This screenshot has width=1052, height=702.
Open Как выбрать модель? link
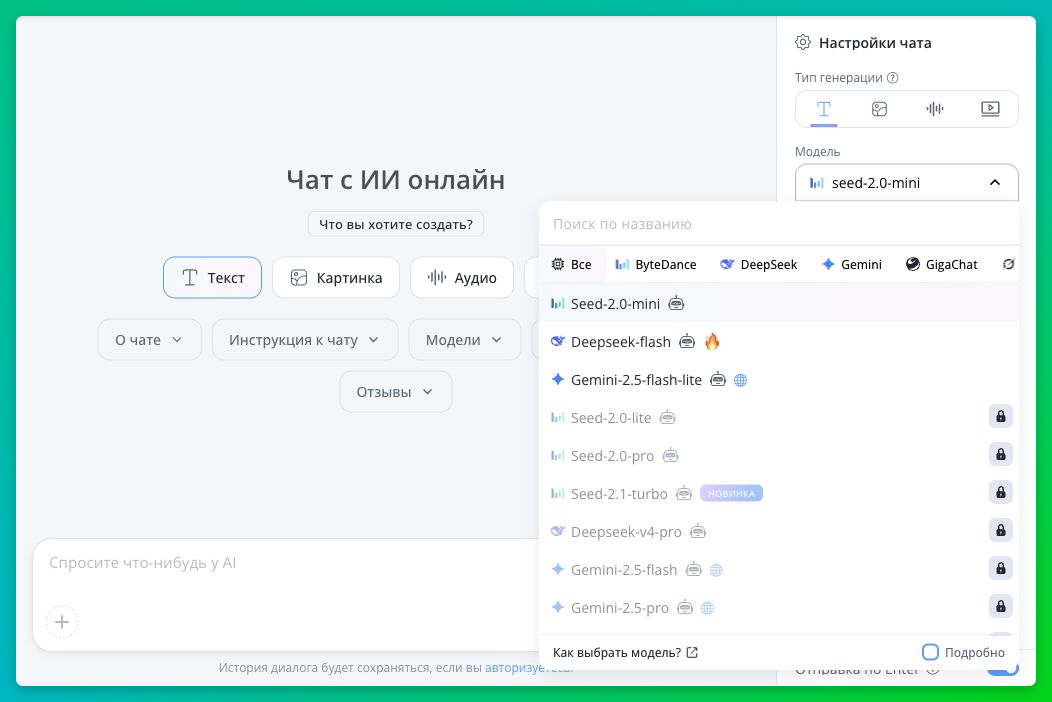pos(625,652)
